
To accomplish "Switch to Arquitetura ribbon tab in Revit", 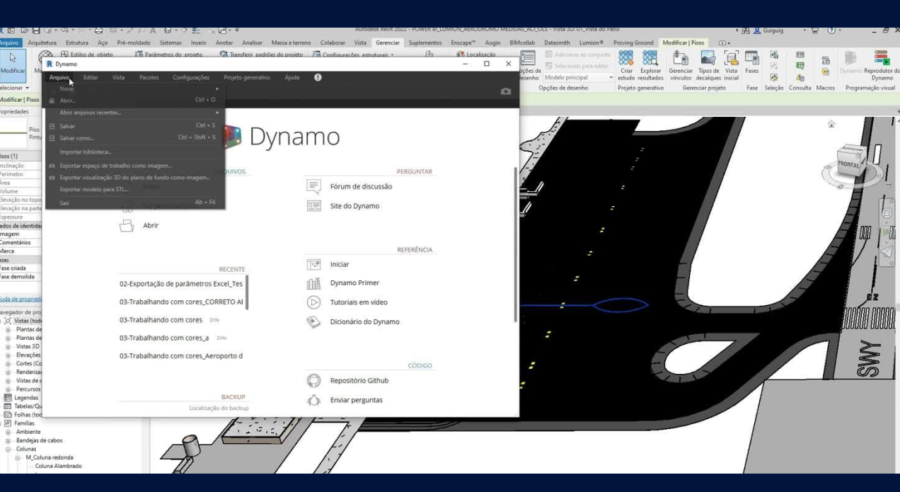I will [42, 43].
